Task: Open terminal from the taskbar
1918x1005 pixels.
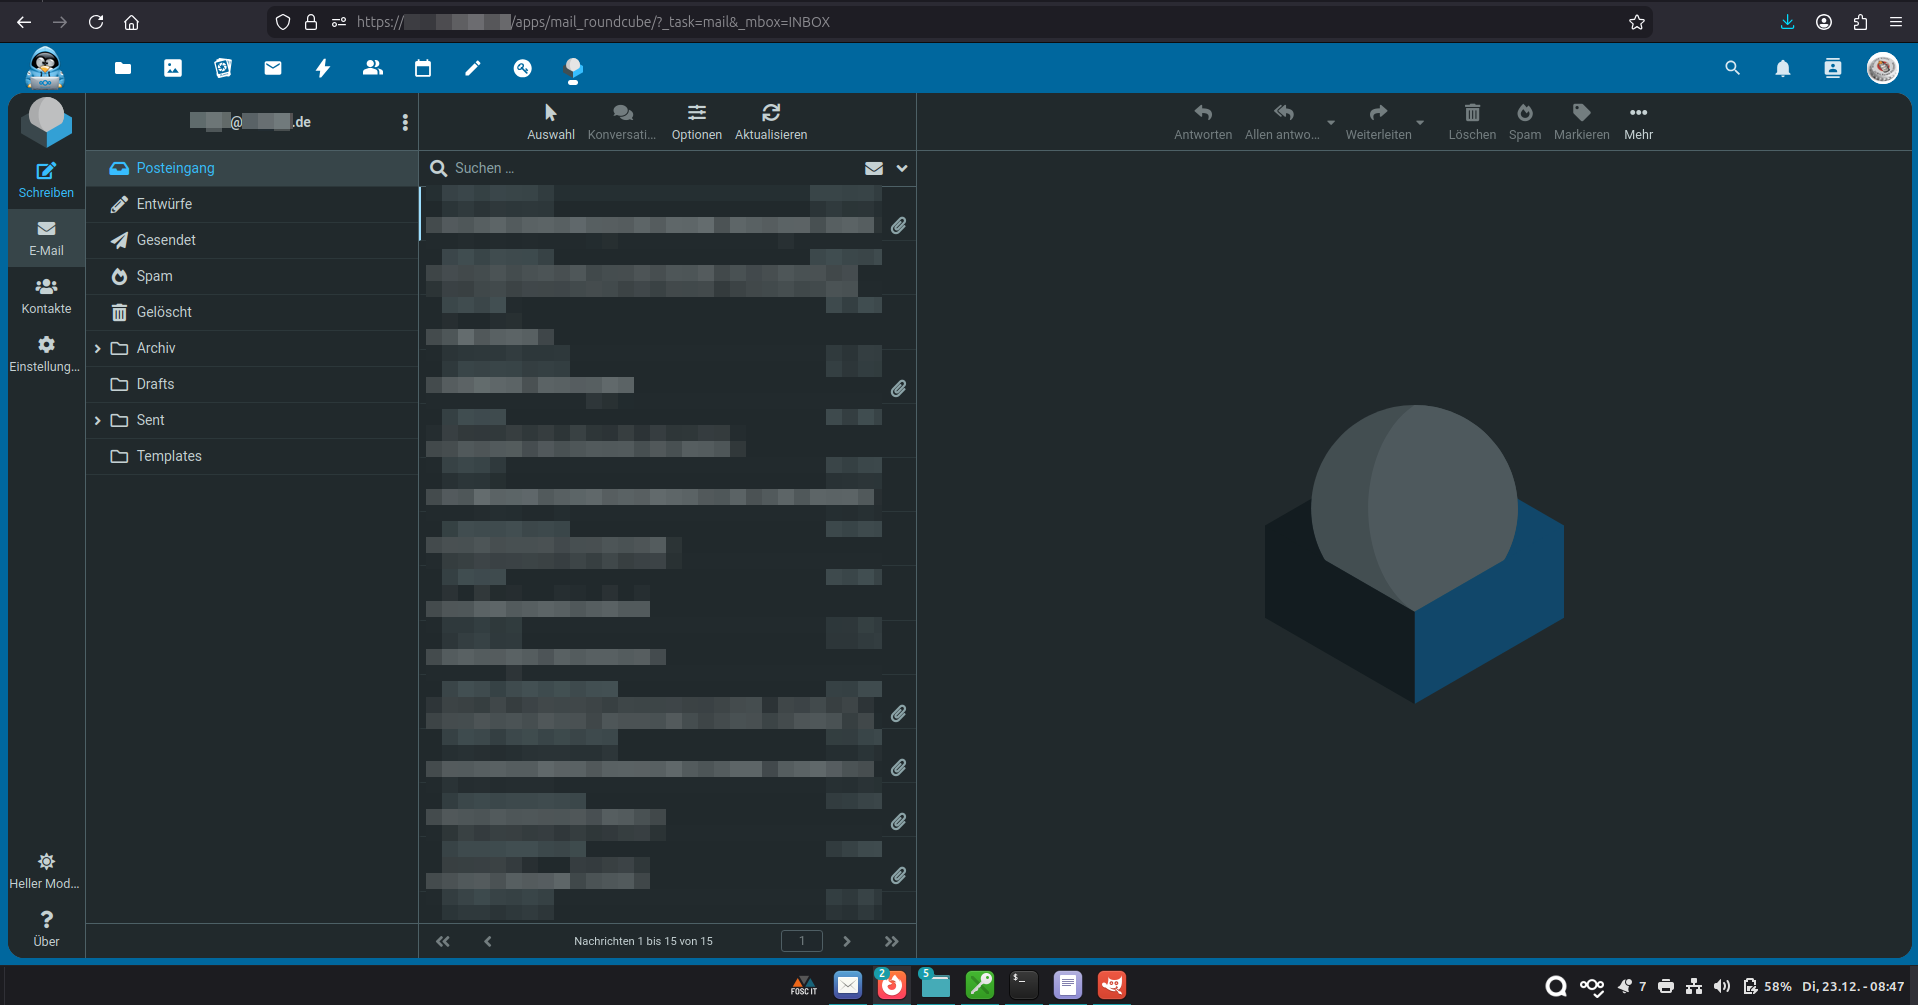Action: [1023, 985]
